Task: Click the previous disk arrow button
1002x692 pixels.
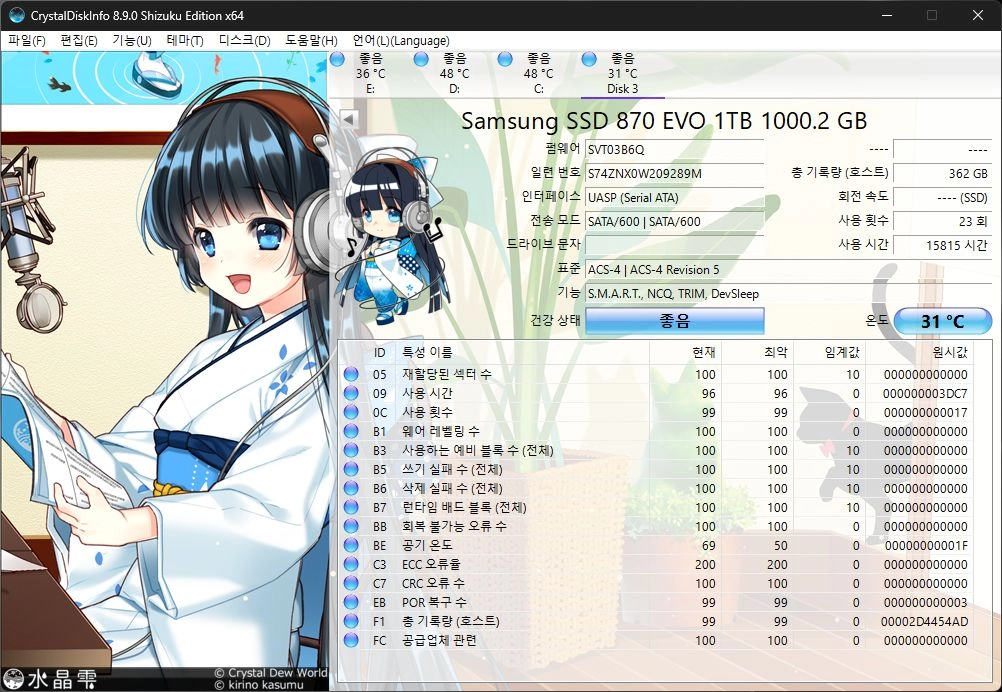Action: point(349,119)
